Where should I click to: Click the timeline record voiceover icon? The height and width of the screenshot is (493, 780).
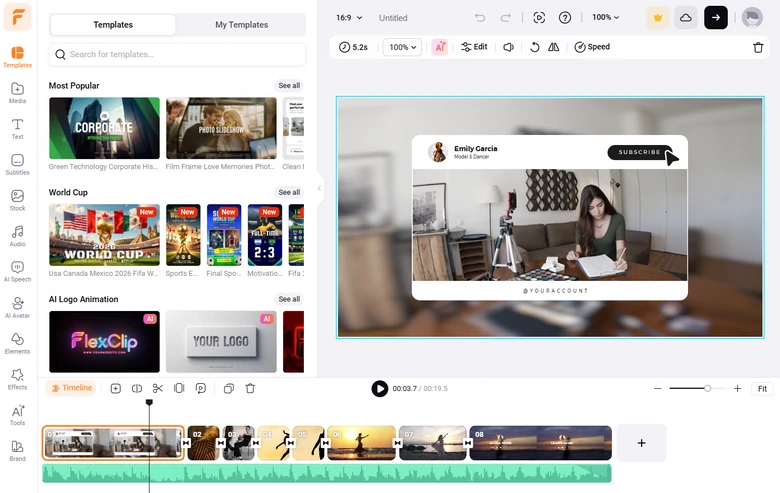point(200,389)
